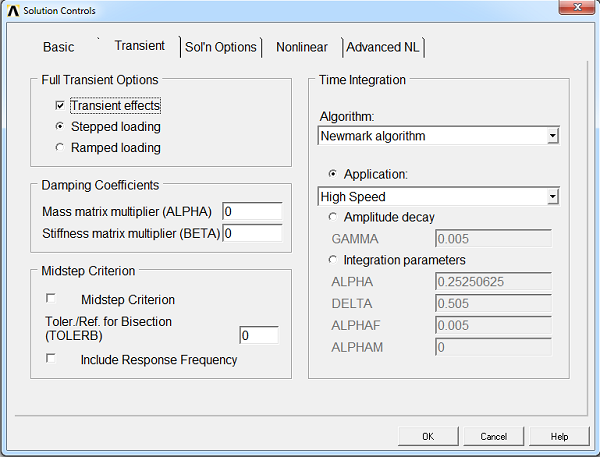Select Integration parameters radio button
Image resolution: width=600 pixels, height=457 pixels.
point(333,260)
